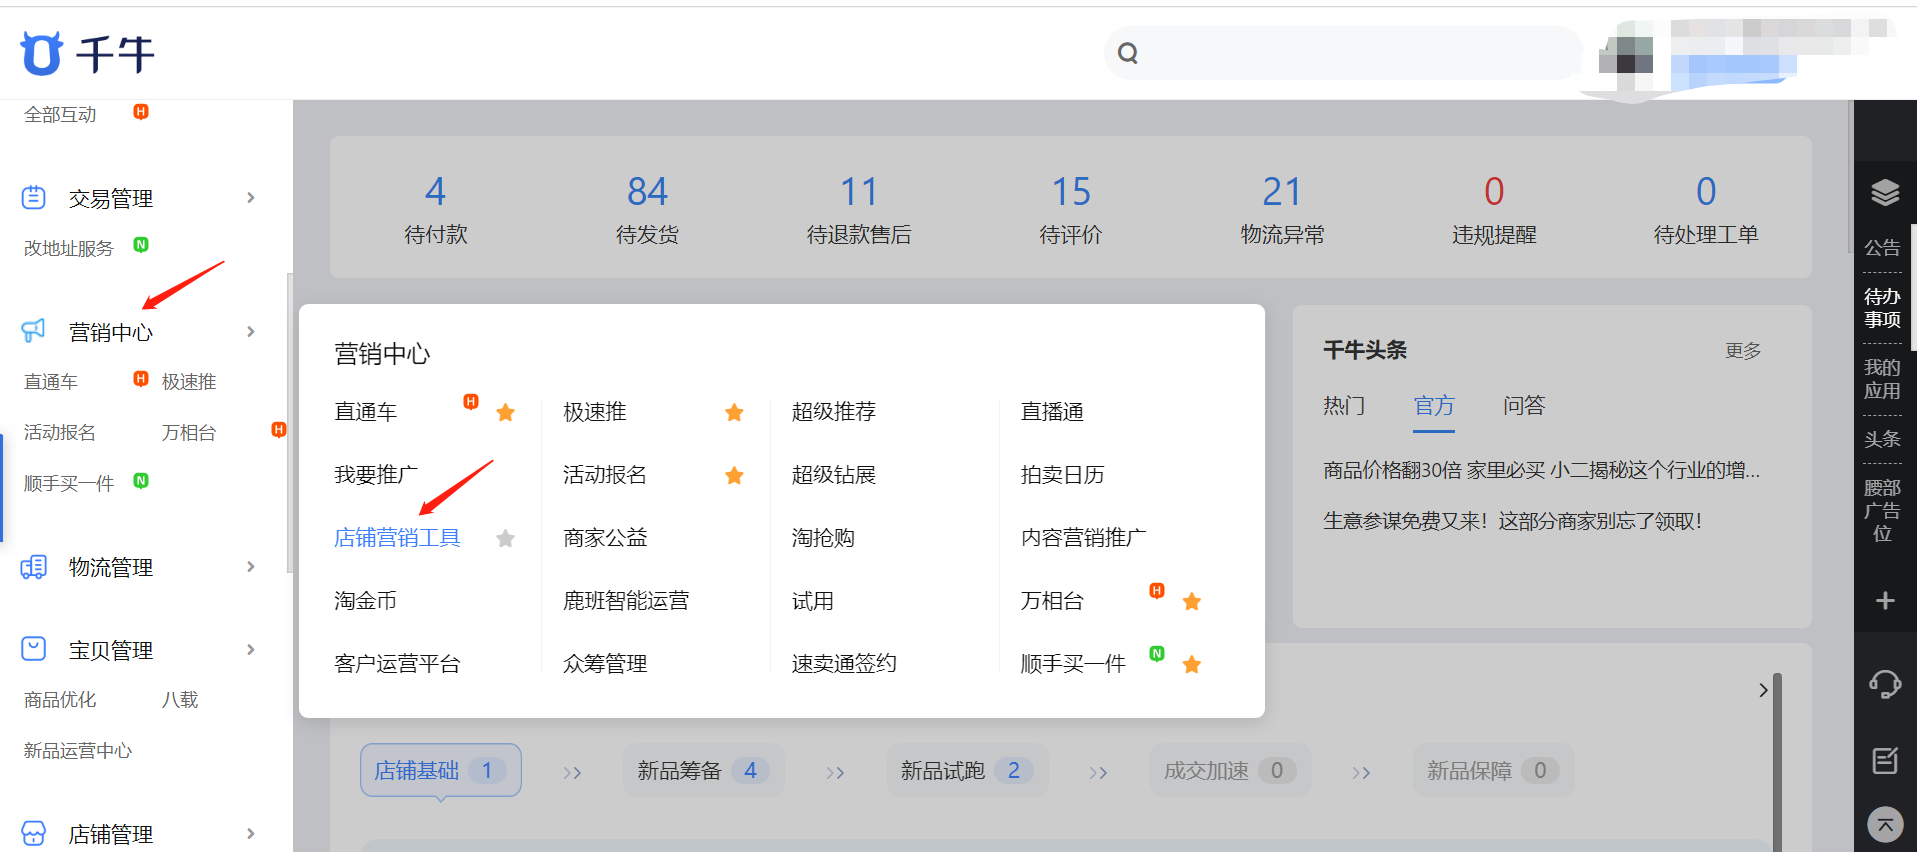Click 腰部广告位 in the right bar
Image resolution: width=1917 pixels, height=852 pixels.
[1882, 510]
